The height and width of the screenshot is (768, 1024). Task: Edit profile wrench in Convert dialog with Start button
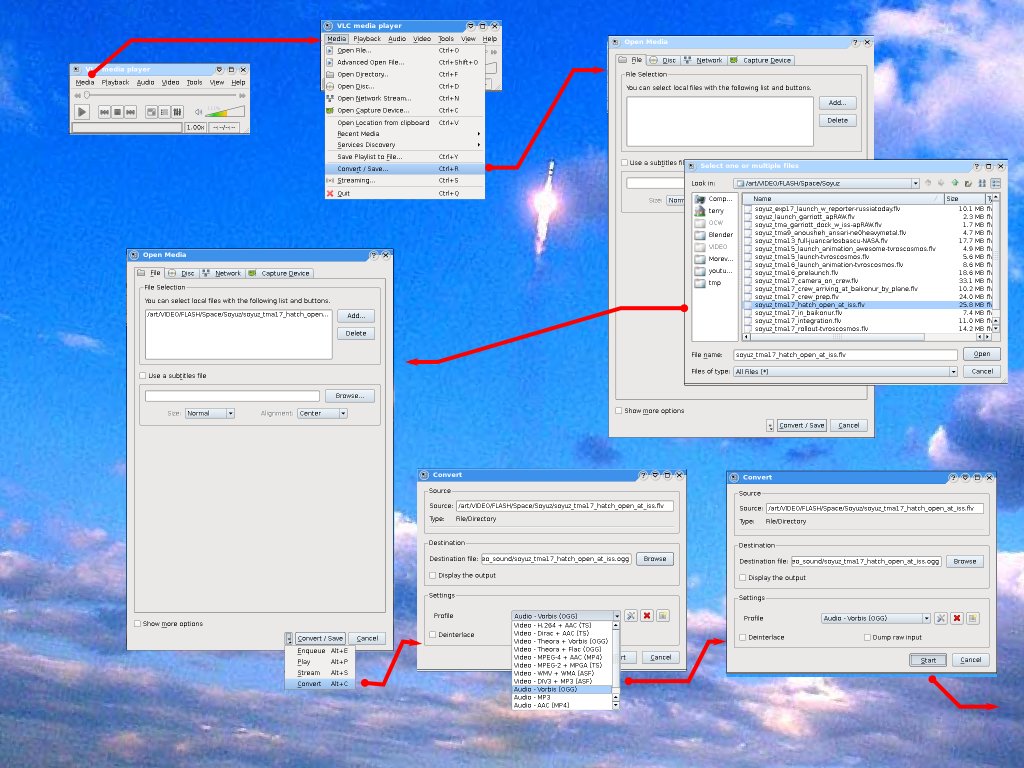(940, 618)
